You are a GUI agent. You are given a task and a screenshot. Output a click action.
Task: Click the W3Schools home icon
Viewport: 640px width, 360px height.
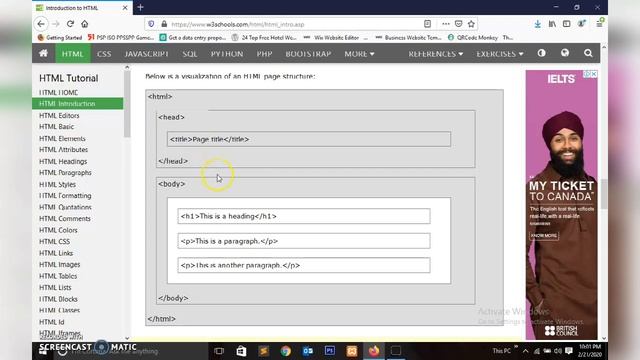tap(43, 53)
